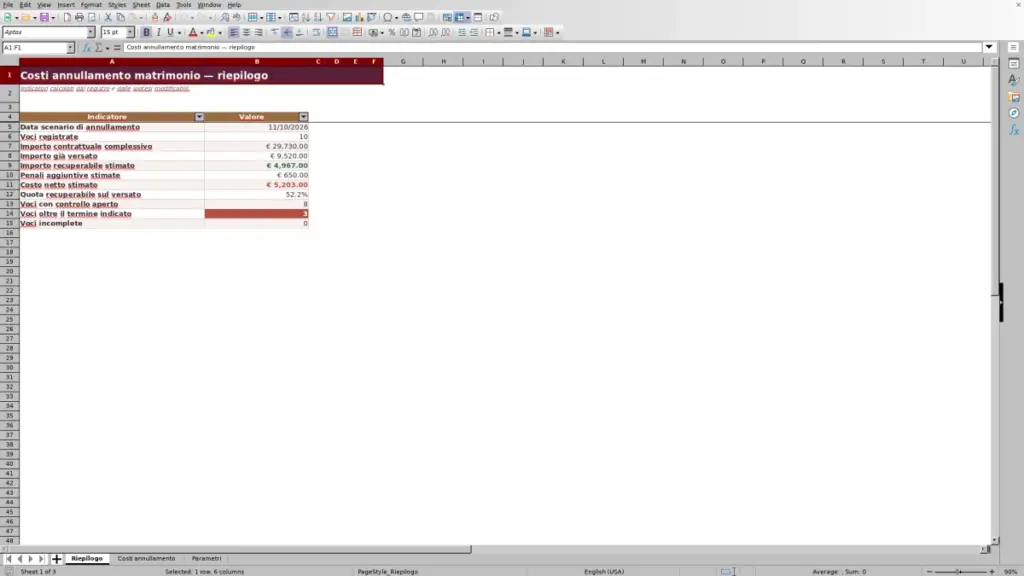Select cell with value € 29,730.00
The height and width of the screenshot is (576, 1024).
(257, 146)
